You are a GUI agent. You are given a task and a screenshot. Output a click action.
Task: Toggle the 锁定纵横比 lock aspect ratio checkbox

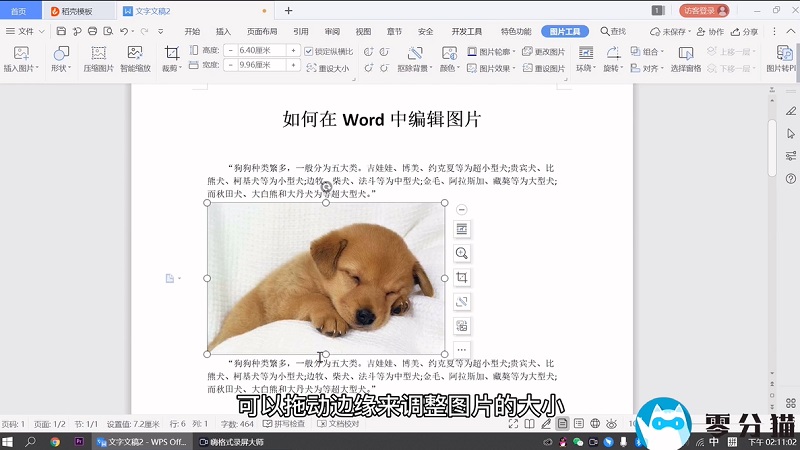coord(308,52)
